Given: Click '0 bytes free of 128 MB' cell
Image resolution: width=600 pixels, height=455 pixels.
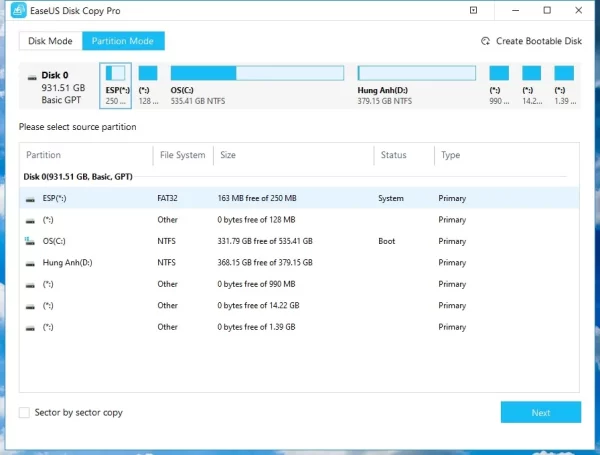Looking at the screenshot, I should point(256,220).
